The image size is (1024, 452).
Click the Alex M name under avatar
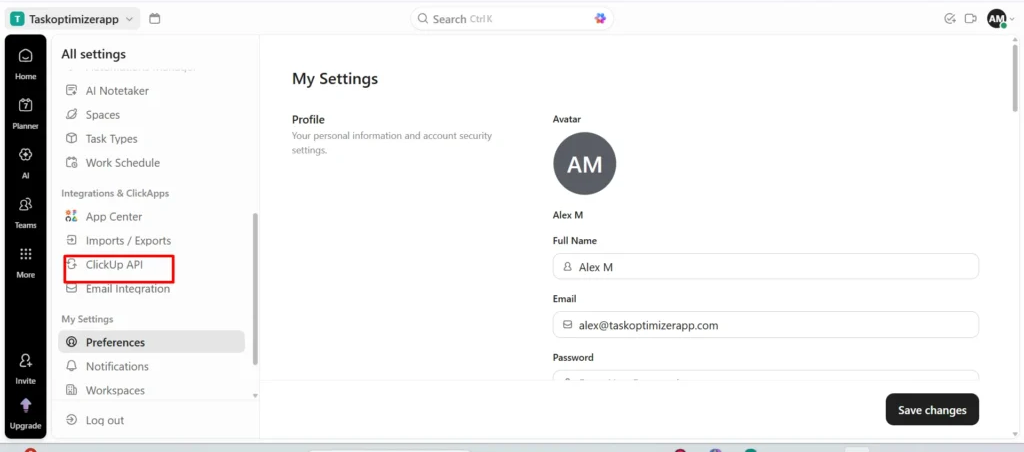point(568,215)
